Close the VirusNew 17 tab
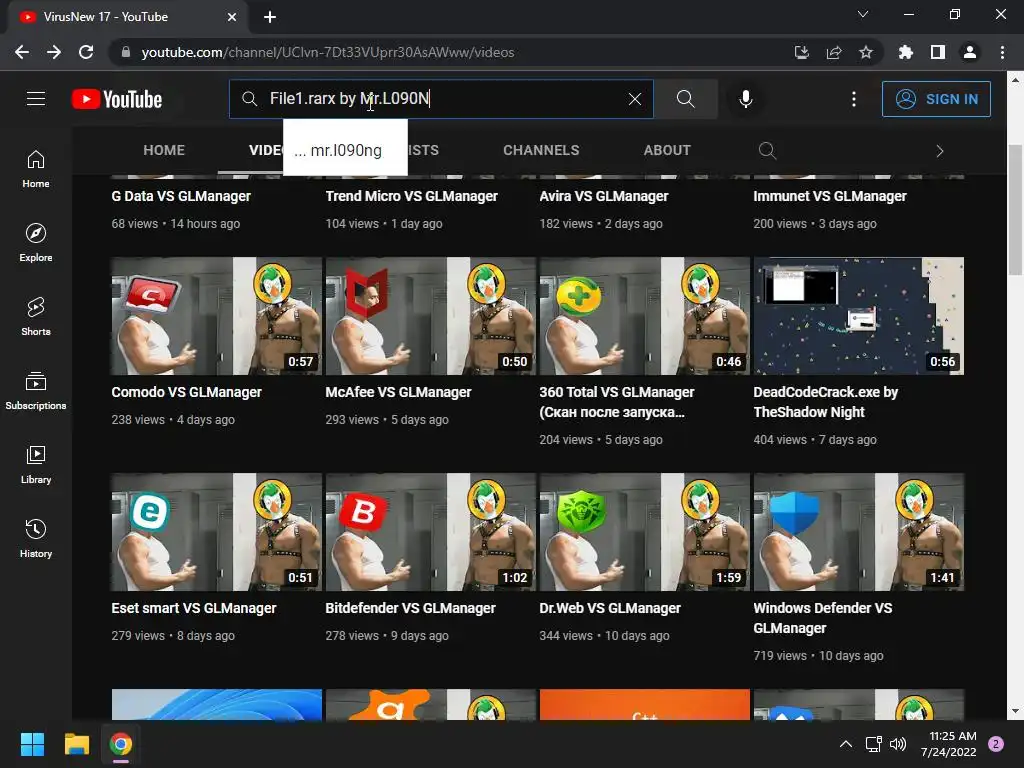 coord(232,17)
